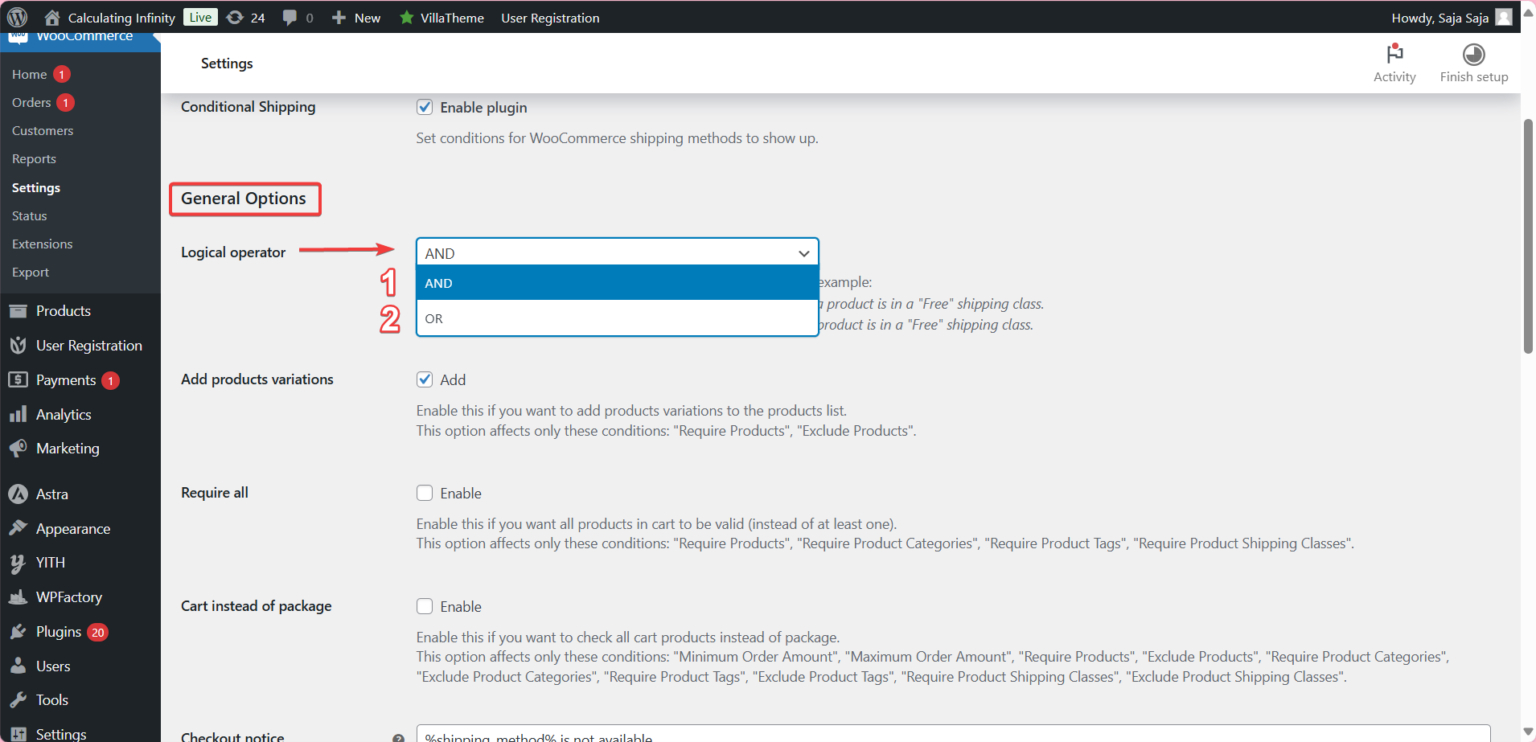
Task: Open the Orders submenu item
Action: point(31,102)
